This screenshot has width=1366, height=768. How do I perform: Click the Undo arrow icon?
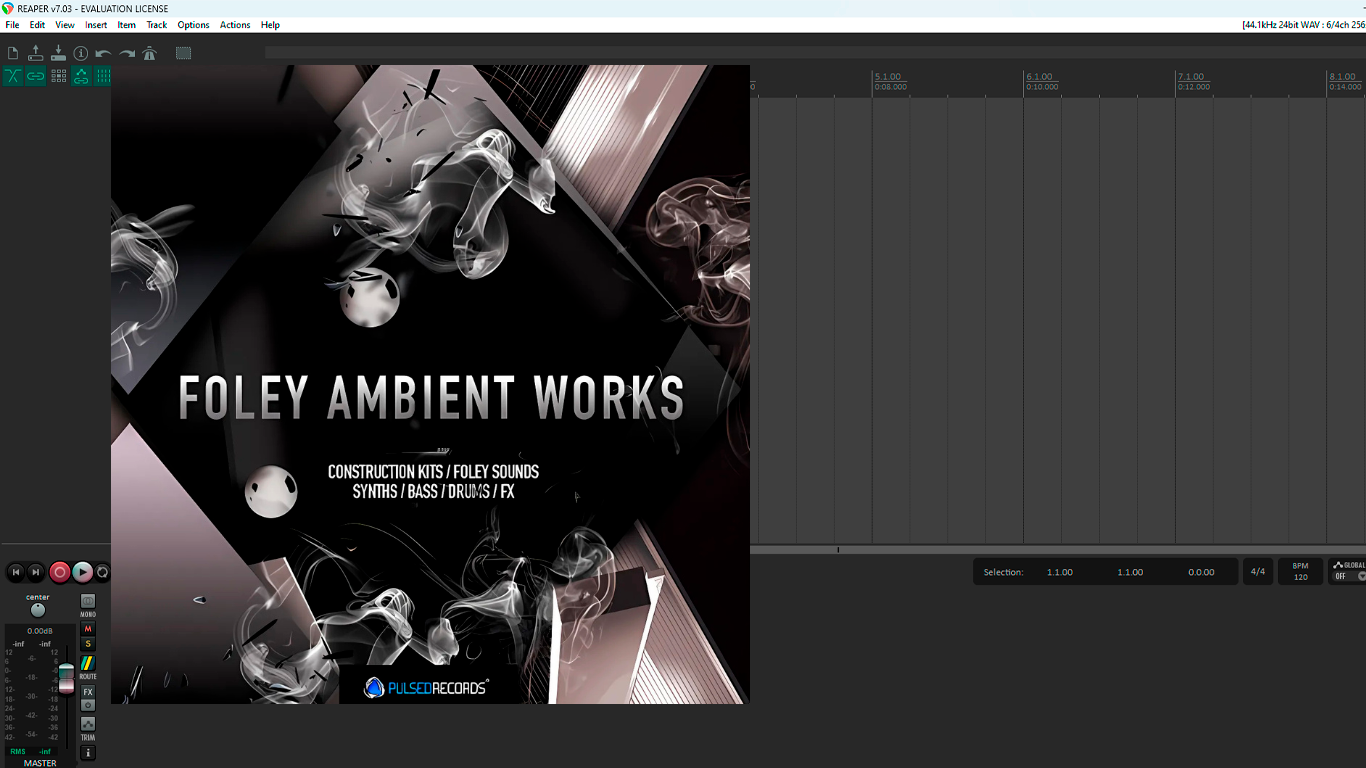(103, 53)
